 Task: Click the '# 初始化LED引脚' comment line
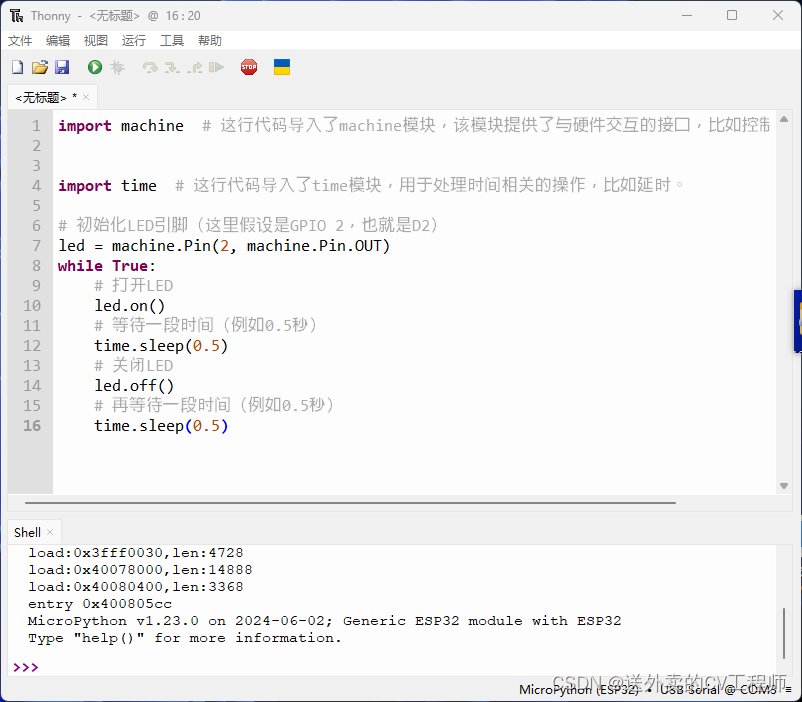248,225
